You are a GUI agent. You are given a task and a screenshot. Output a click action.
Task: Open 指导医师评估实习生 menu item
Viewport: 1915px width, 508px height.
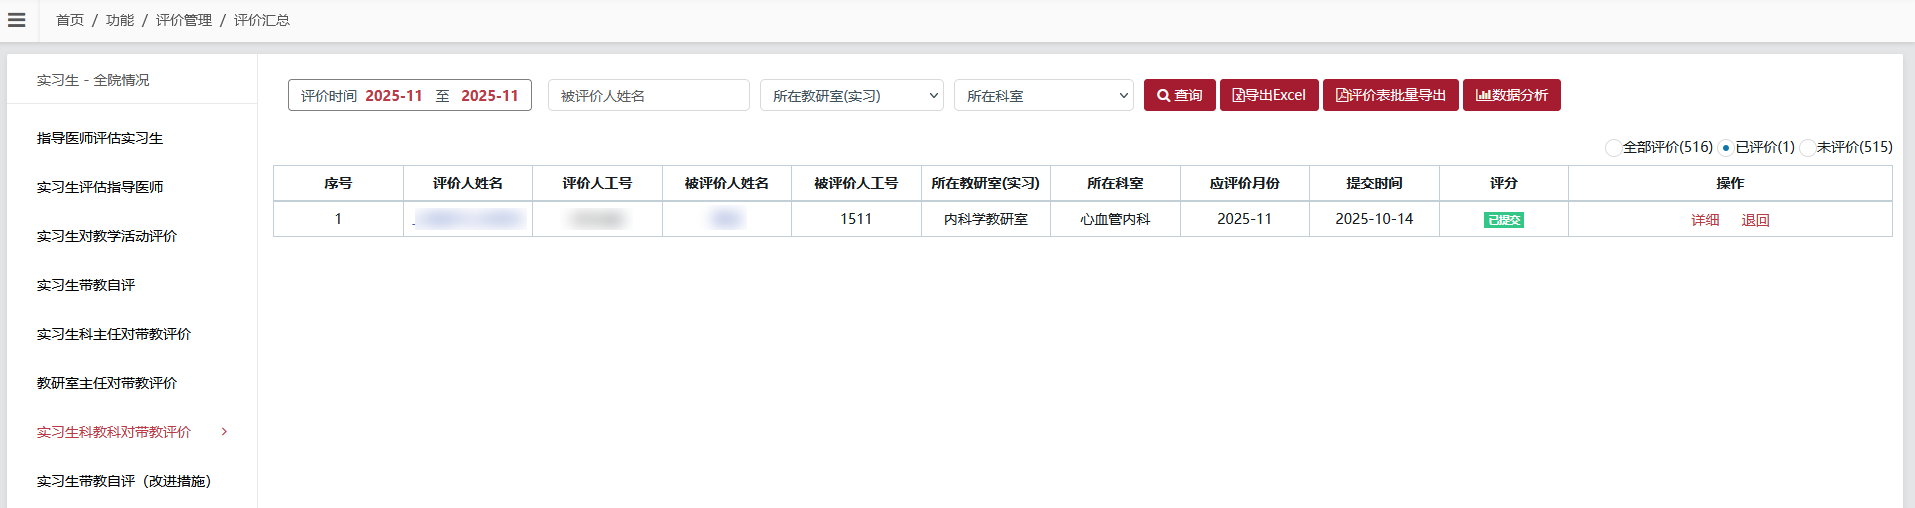click(100, 138)
